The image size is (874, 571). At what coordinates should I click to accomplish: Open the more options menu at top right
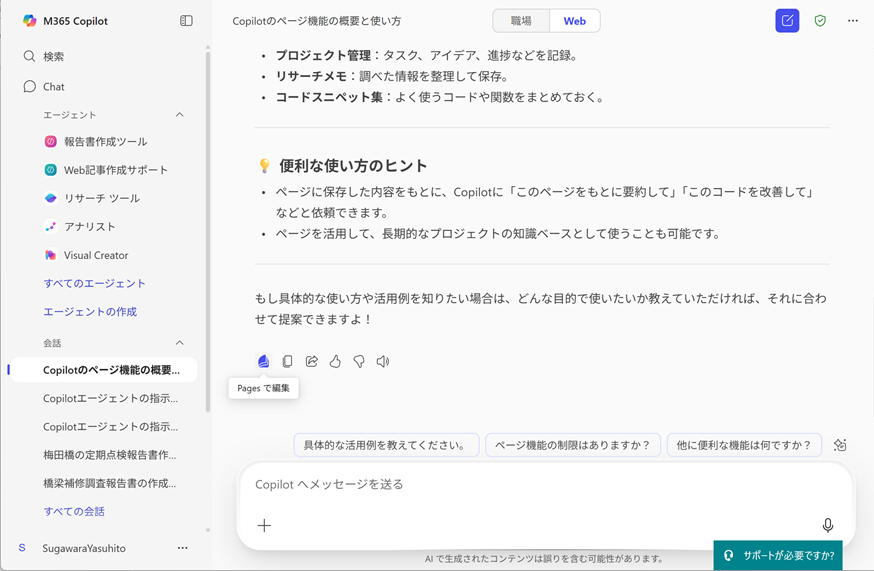pos(853,21)
